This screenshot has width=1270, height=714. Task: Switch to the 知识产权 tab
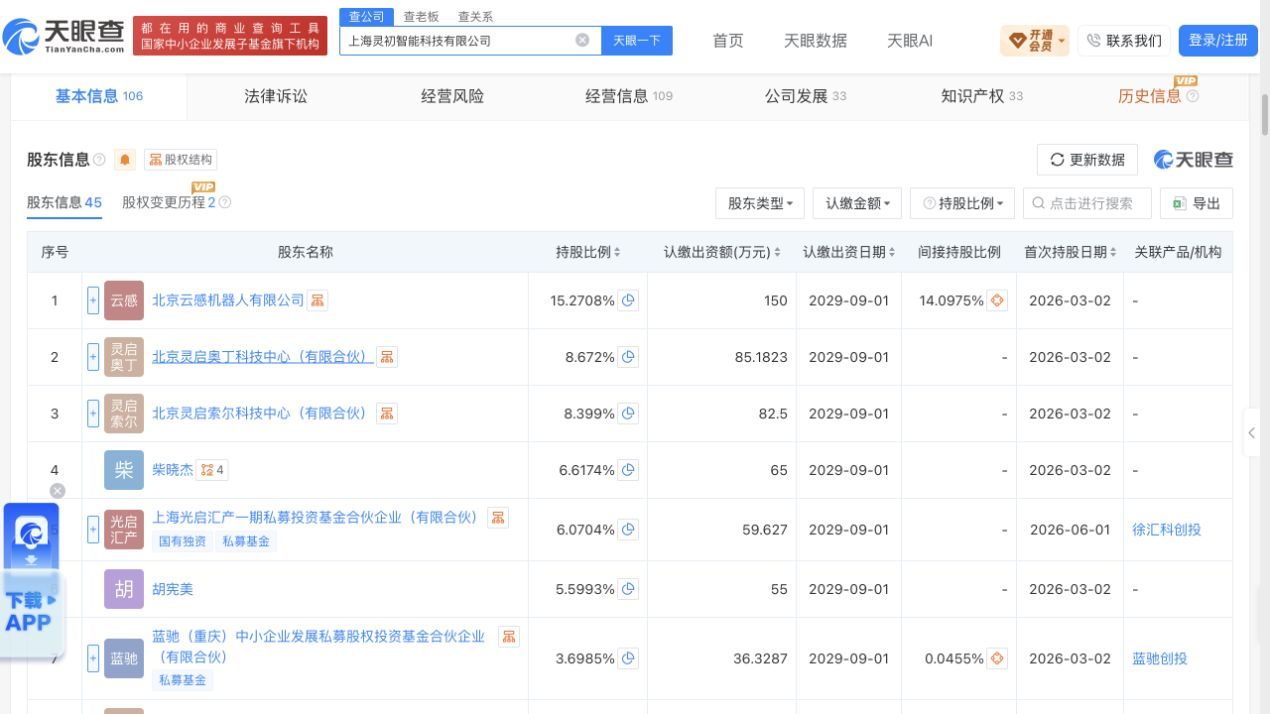pos(981,96)
